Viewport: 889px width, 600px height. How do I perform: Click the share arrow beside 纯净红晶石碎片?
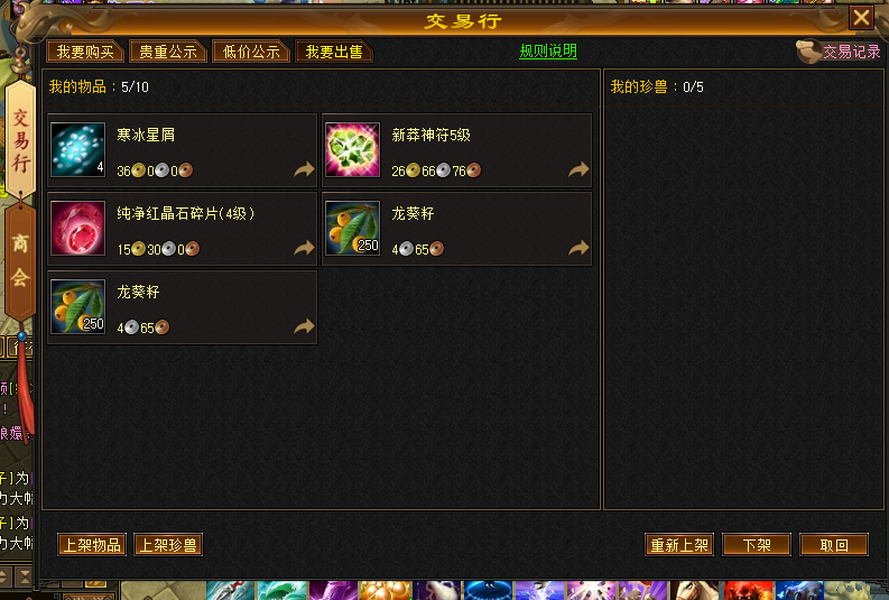(304, 247)
